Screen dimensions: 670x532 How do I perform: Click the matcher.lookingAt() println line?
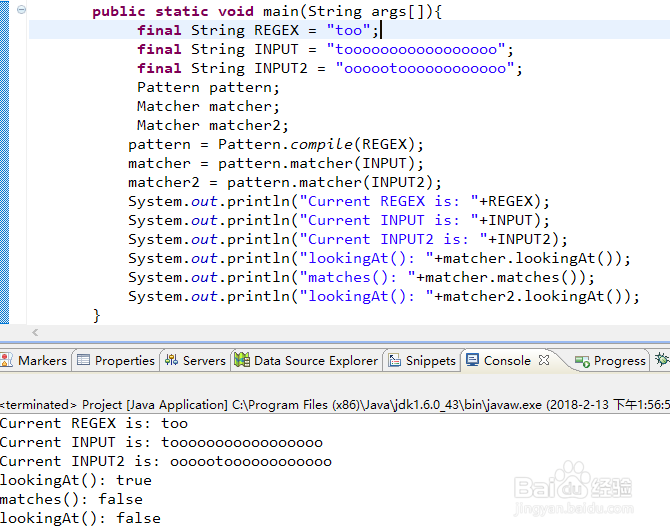[379, 259]
